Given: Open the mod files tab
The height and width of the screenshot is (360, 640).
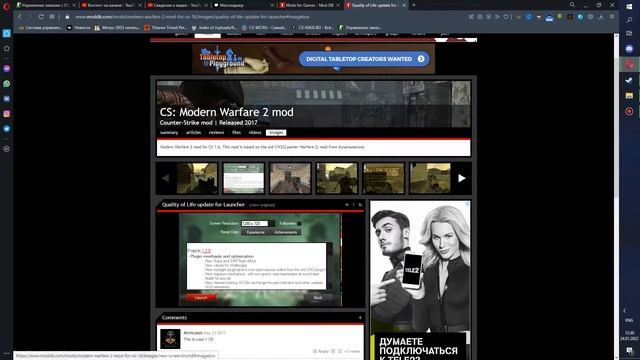Looking at the screenshot, I should (x=236, y=133).
